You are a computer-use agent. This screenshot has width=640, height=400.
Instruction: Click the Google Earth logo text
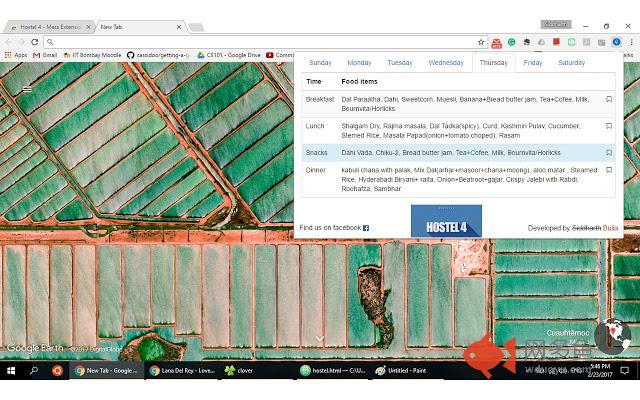coord(35,348)
